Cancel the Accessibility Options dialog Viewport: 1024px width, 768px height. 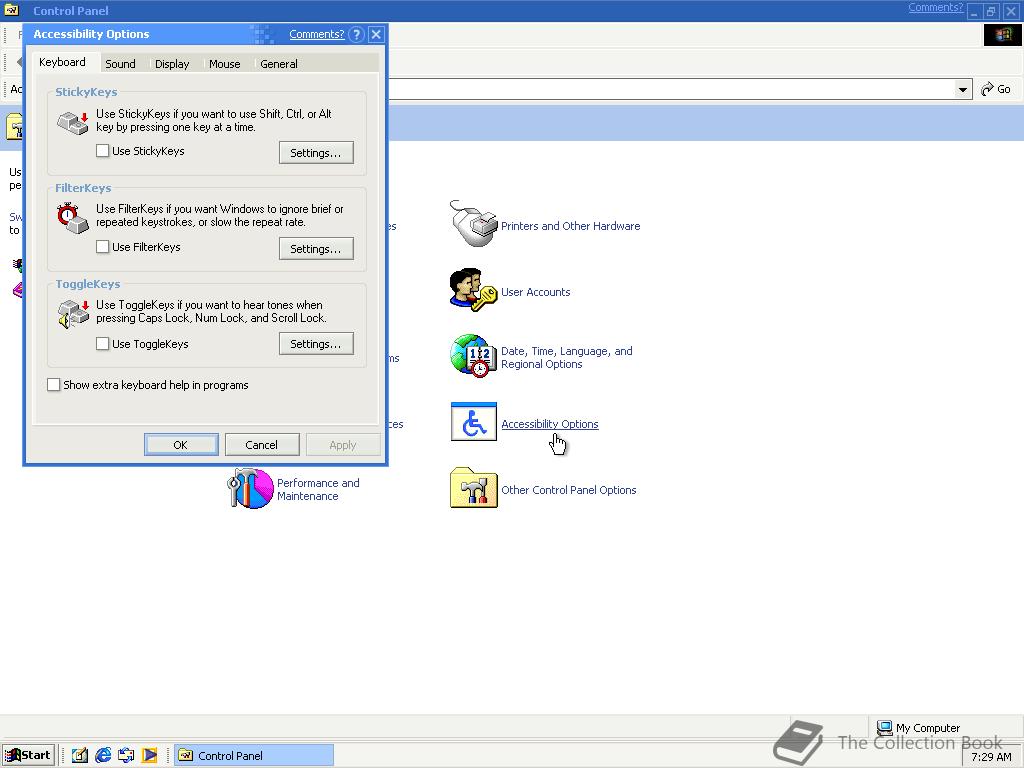coord(262,445)
